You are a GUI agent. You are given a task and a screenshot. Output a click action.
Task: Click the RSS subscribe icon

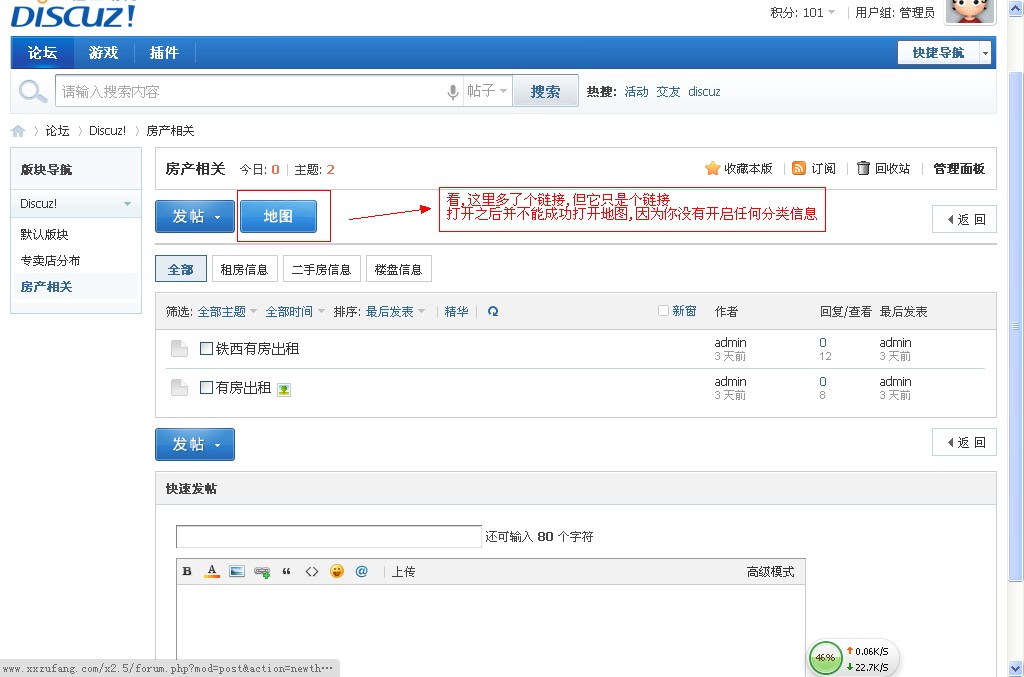click(798, 168)
